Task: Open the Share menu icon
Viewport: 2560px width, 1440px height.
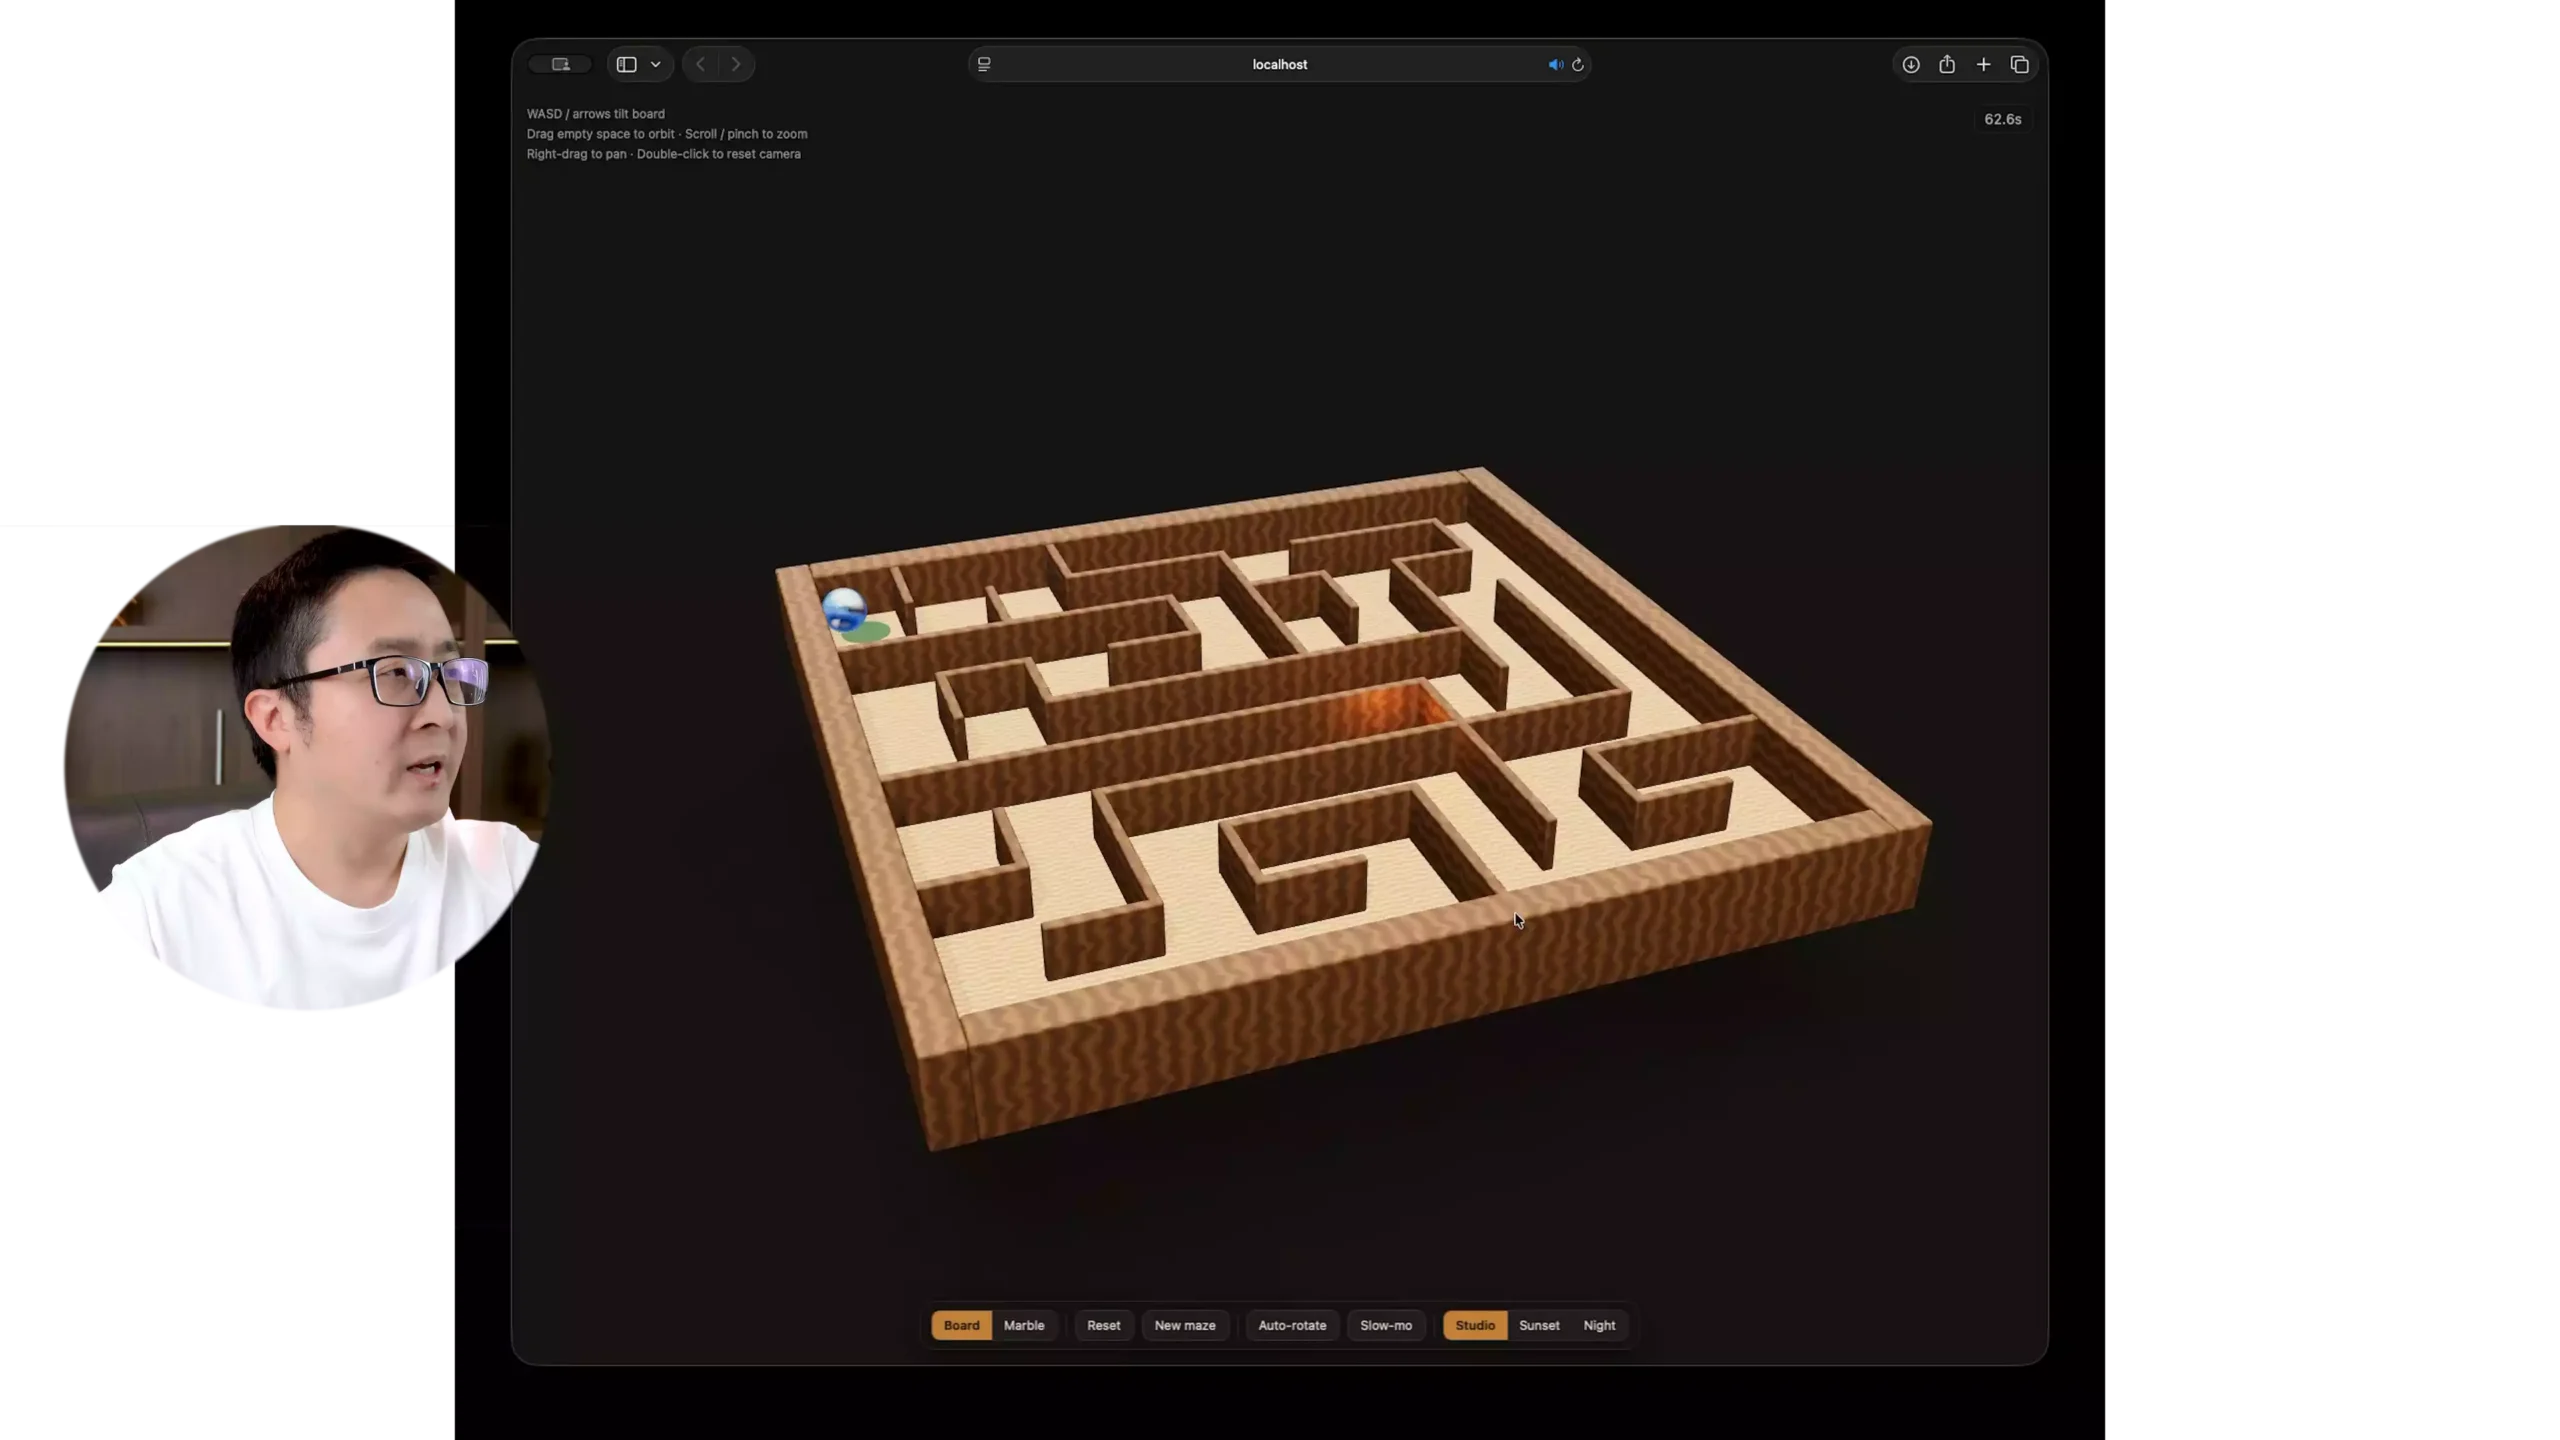Action: 1946,64
